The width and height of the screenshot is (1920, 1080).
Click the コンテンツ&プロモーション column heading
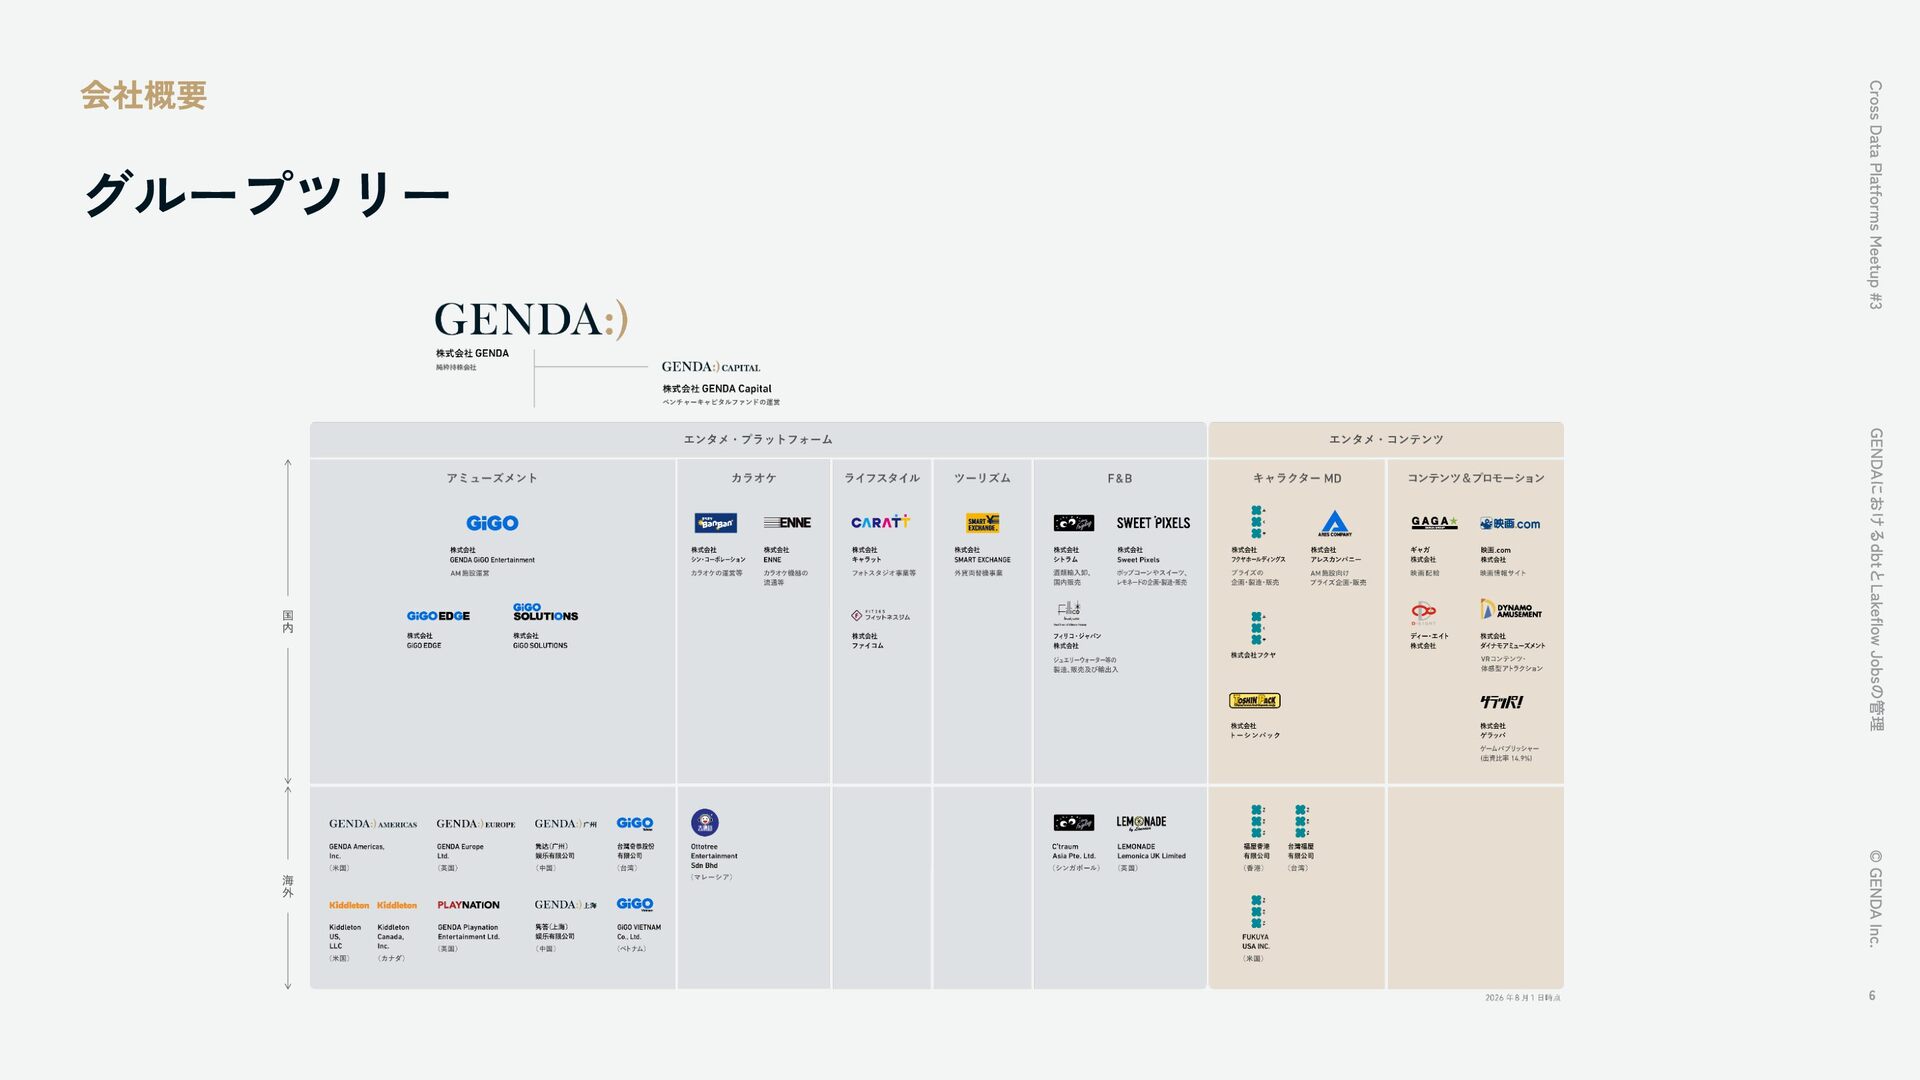(x=1476, y=479)
